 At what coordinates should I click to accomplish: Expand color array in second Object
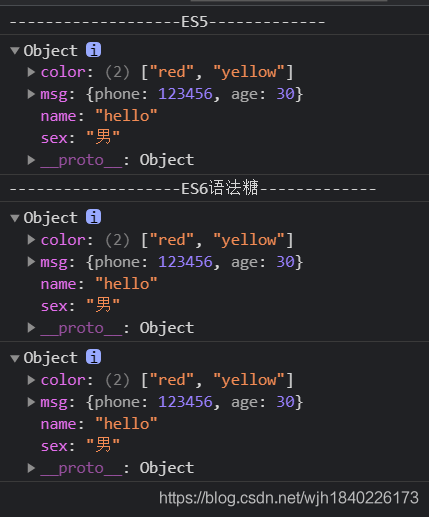pyautogui.click(x=31, y=239)
